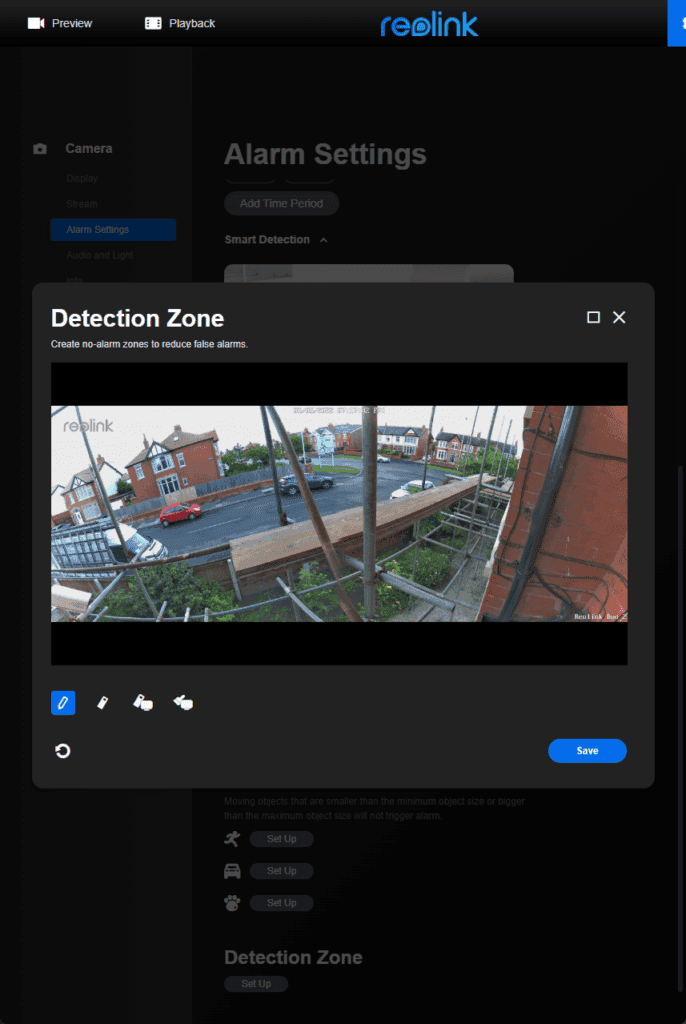The width and height of the screenshot is (686, 1024).
Task: Open Stream settings in the sidebar
Action: [x=82, y=204]
